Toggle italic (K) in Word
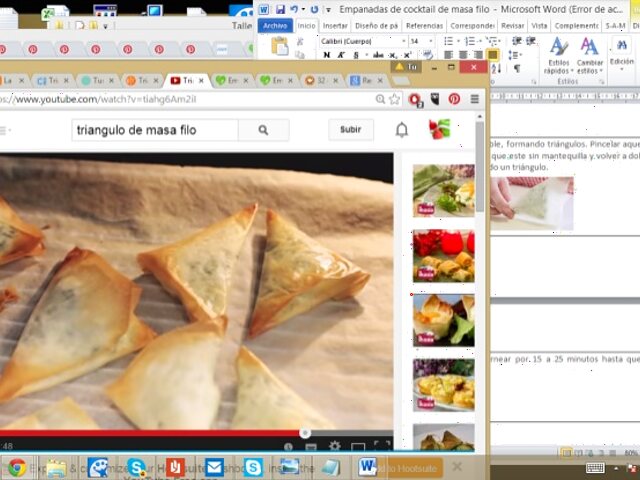The height and width of the screenshot is (480, 640). 341,55
